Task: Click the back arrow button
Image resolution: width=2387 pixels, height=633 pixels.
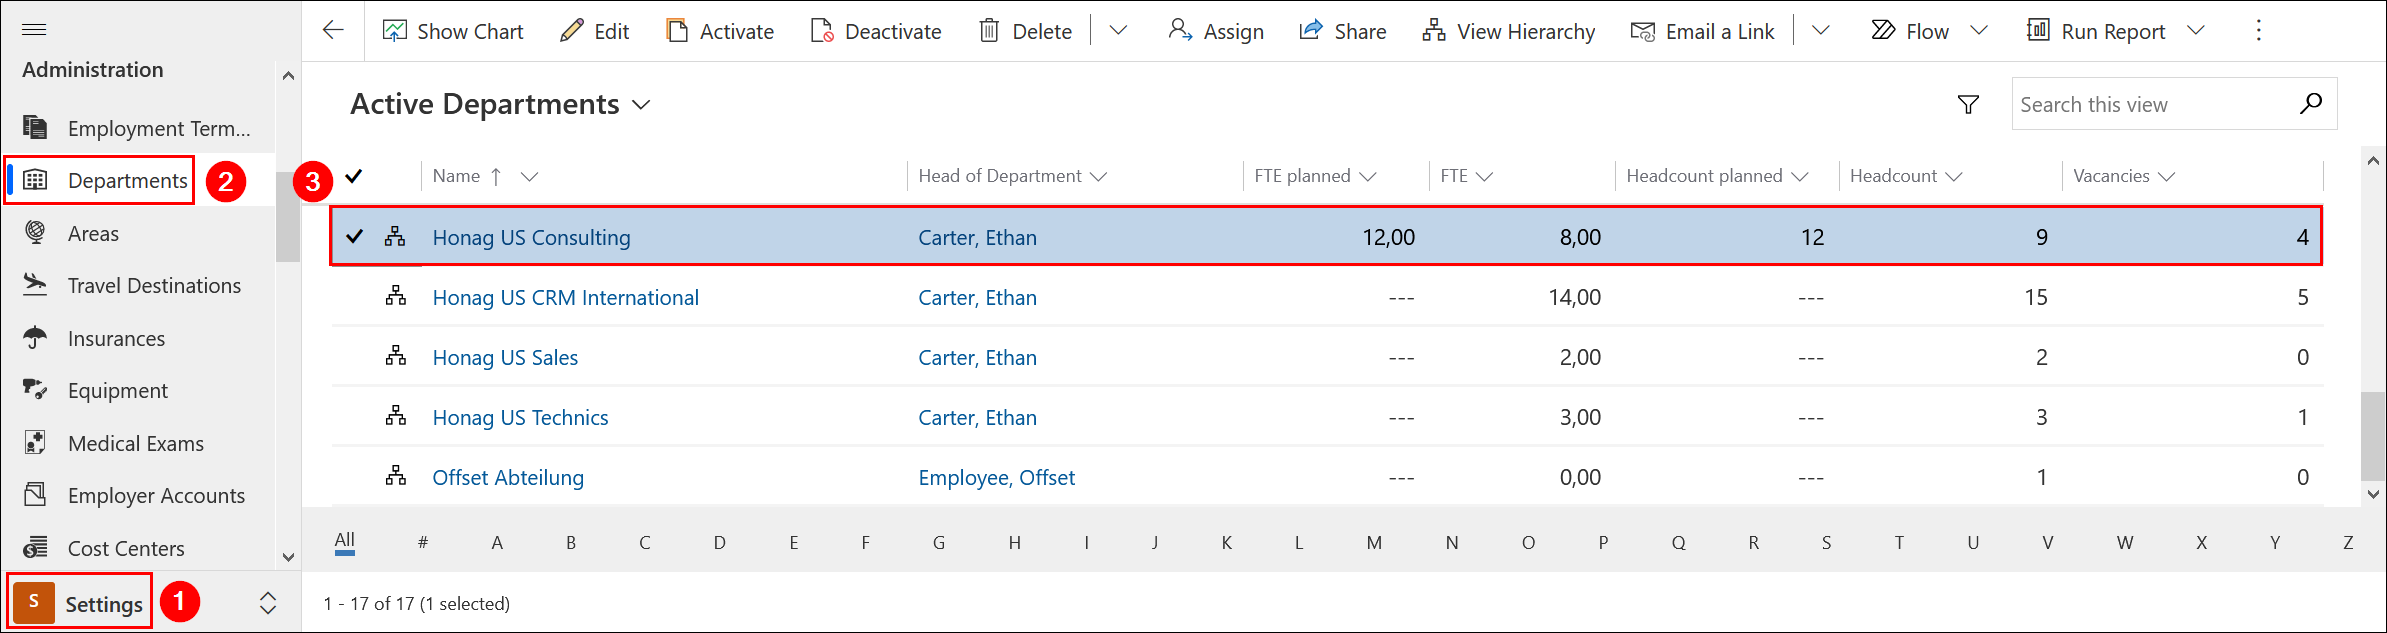Action: (333, 30)
